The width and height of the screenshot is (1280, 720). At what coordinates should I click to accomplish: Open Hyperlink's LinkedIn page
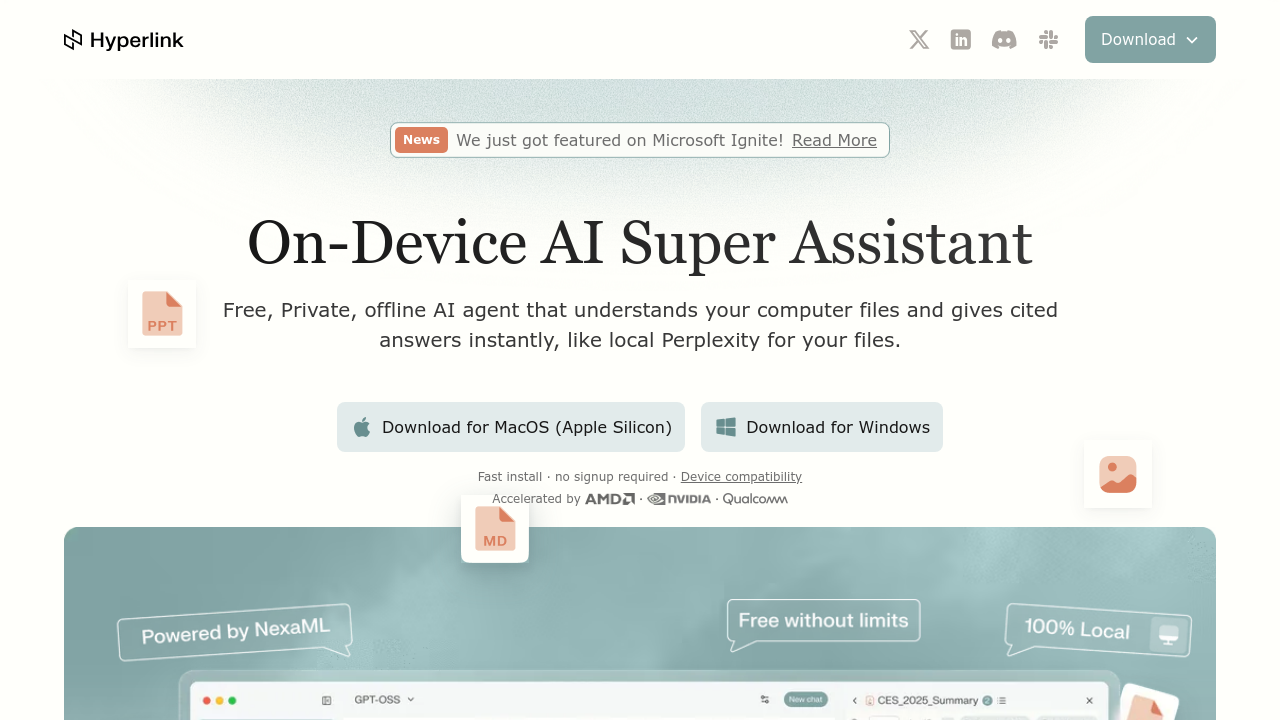[x=960, y=39]
